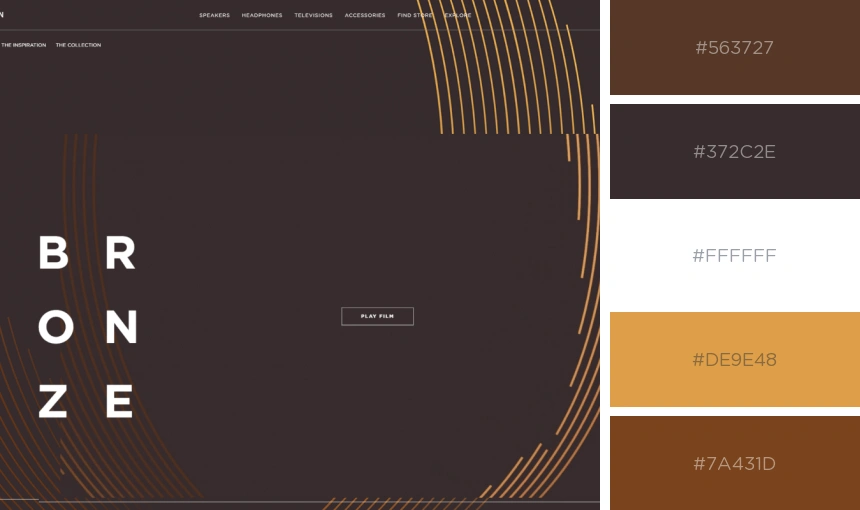This screenshot has width=860, height=510.
Task: Open the Headphones menu item
Action: [262, 15]
